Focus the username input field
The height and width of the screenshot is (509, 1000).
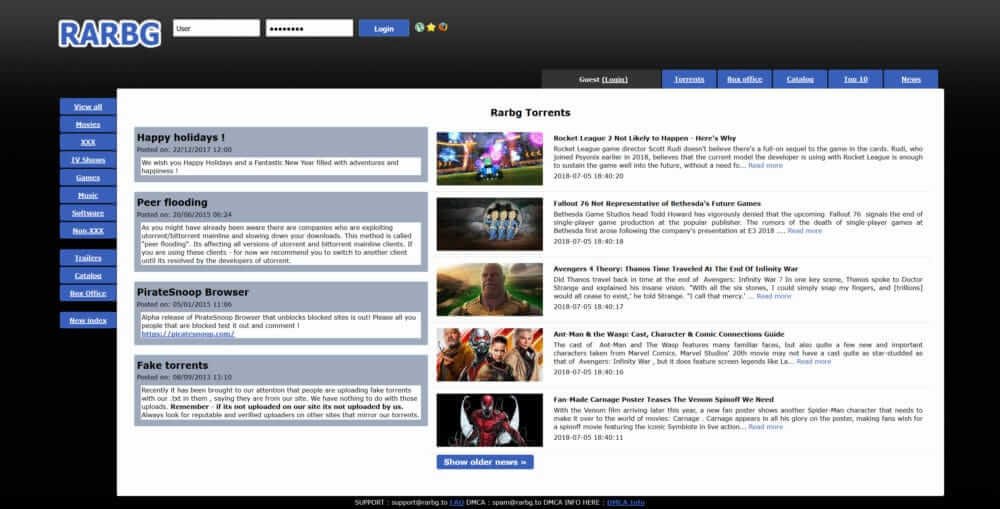[216, 28]
